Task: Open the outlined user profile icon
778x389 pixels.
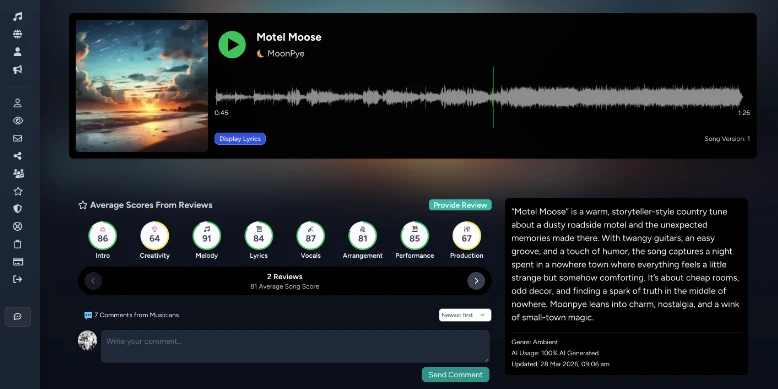Action: pyautogui.click(x=17, y=103)
